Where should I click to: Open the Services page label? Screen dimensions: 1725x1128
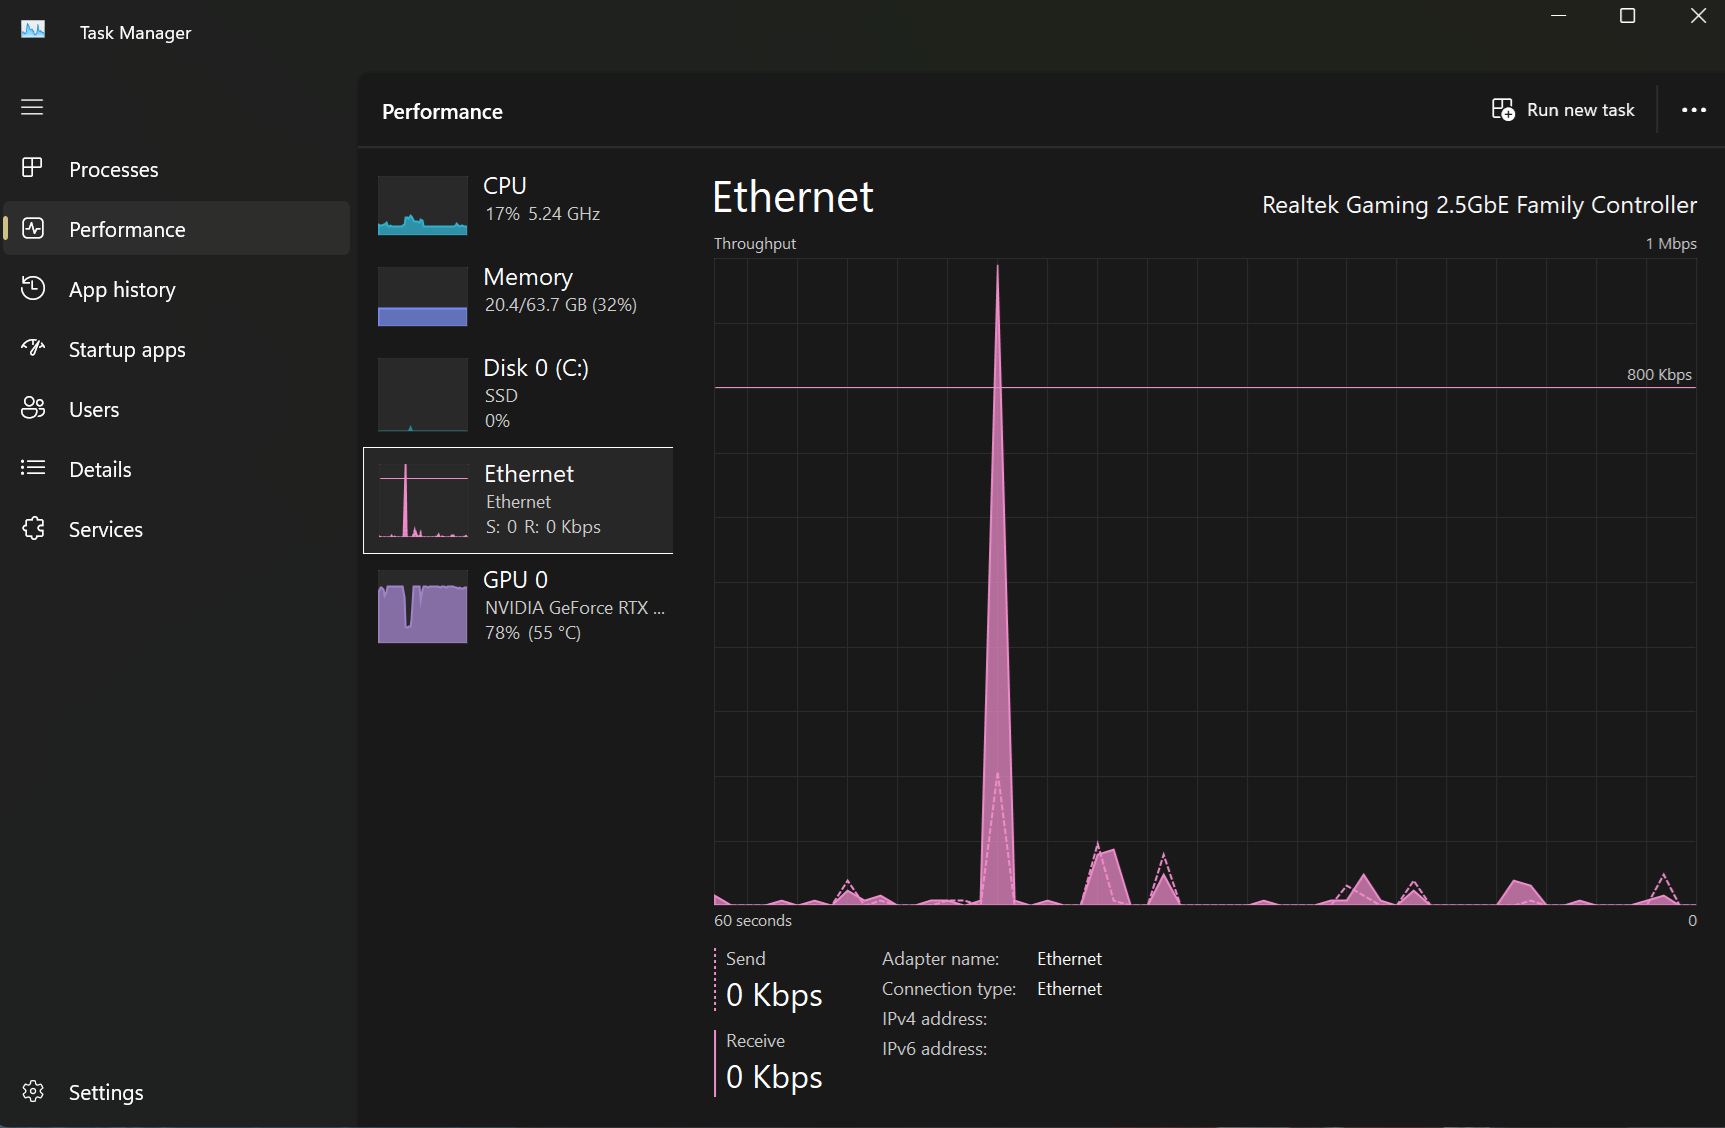pyautogui.click(x=106, y=530)
